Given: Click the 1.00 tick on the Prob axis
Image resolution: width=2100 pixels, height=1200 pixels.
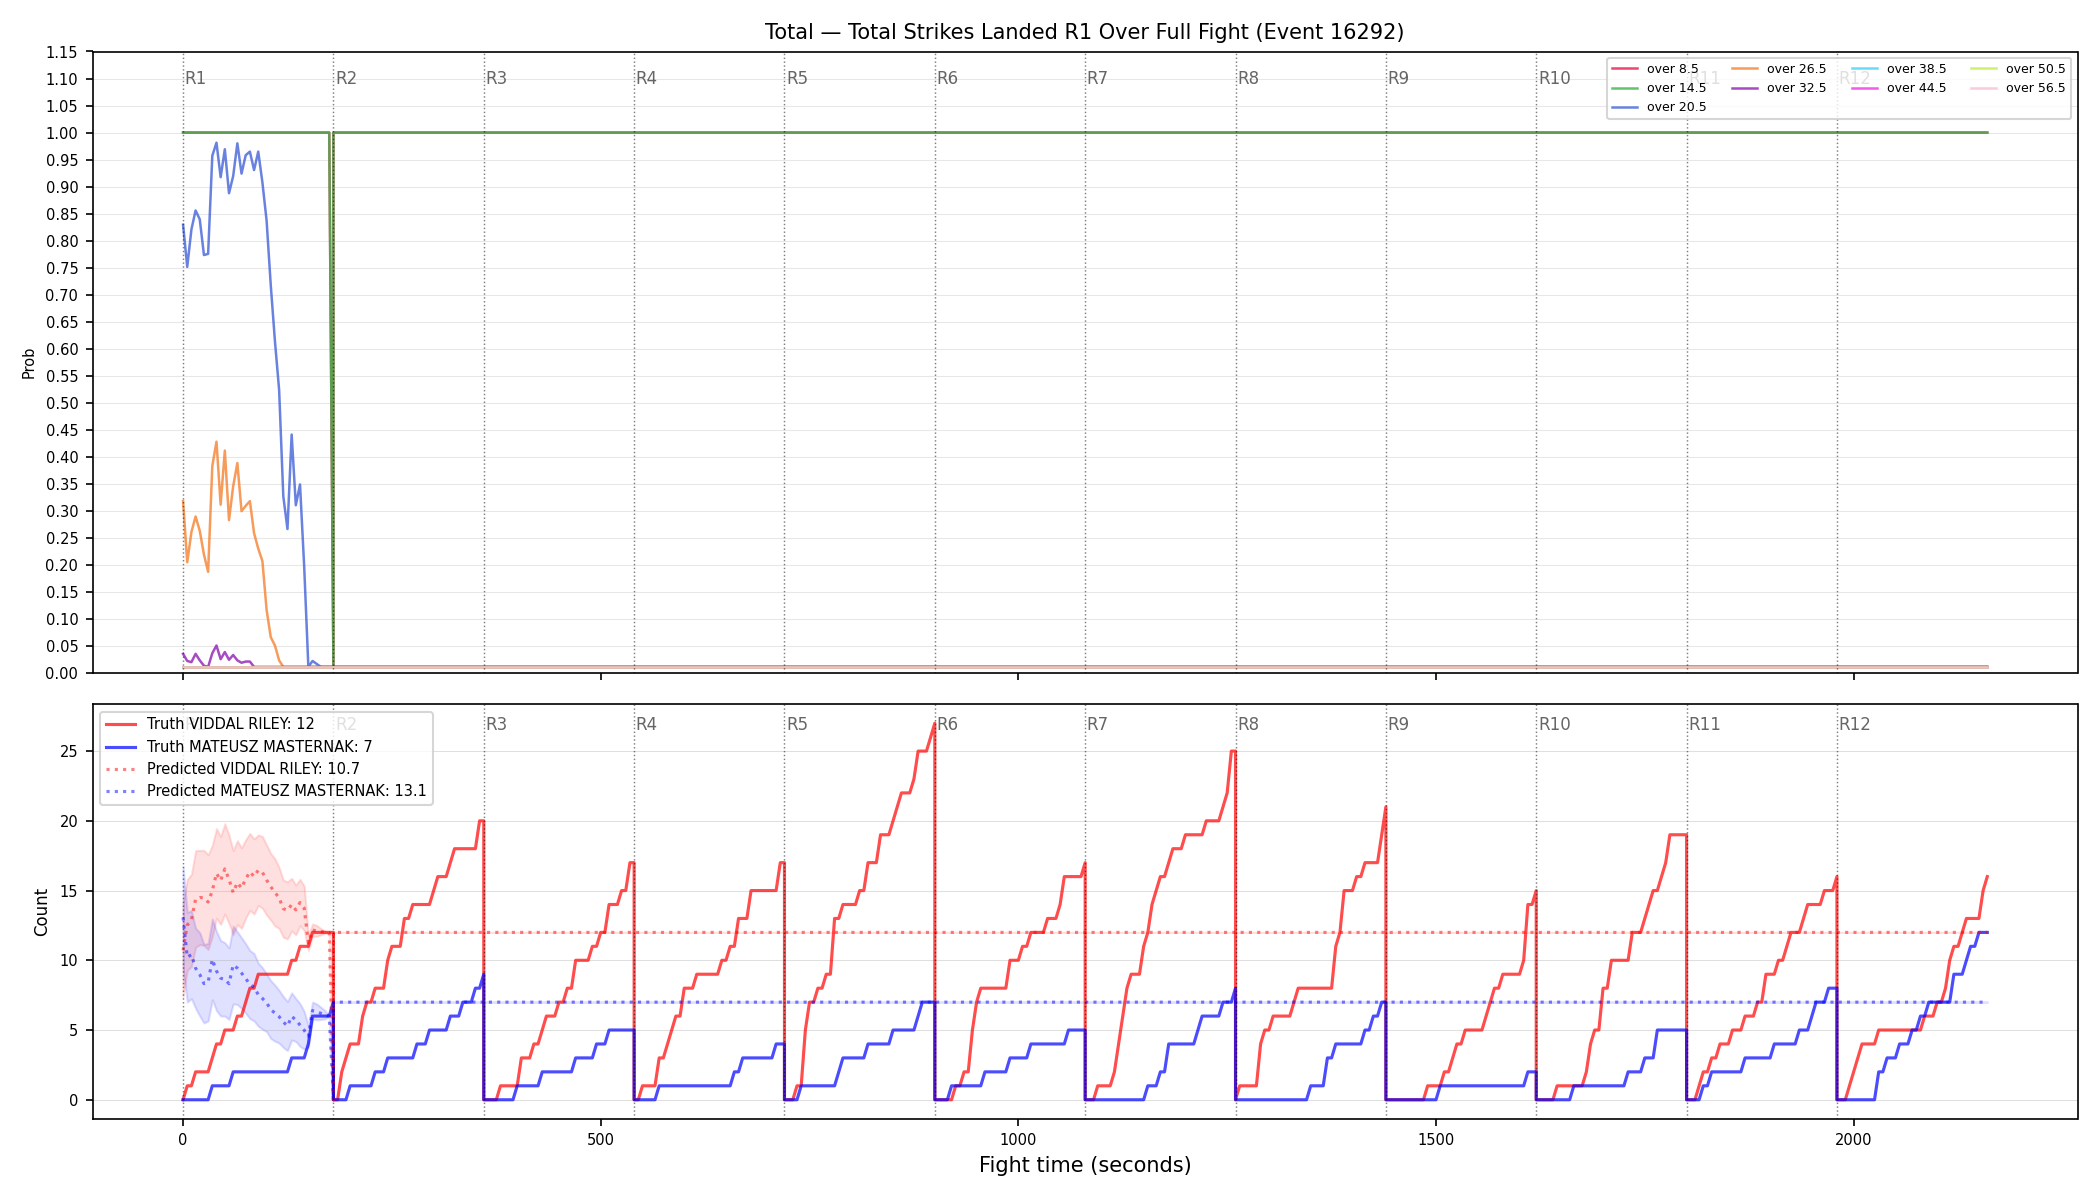Looking at the screenshot, I should (62, 133).
